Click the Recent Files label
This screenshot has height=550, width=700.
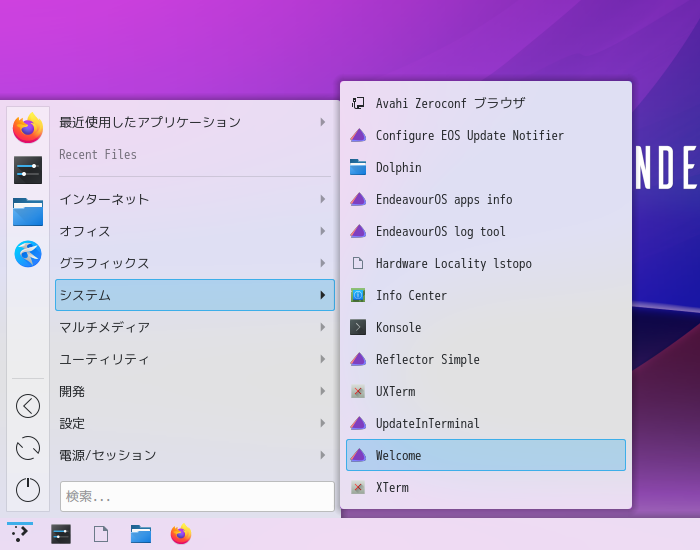point(98,154)
